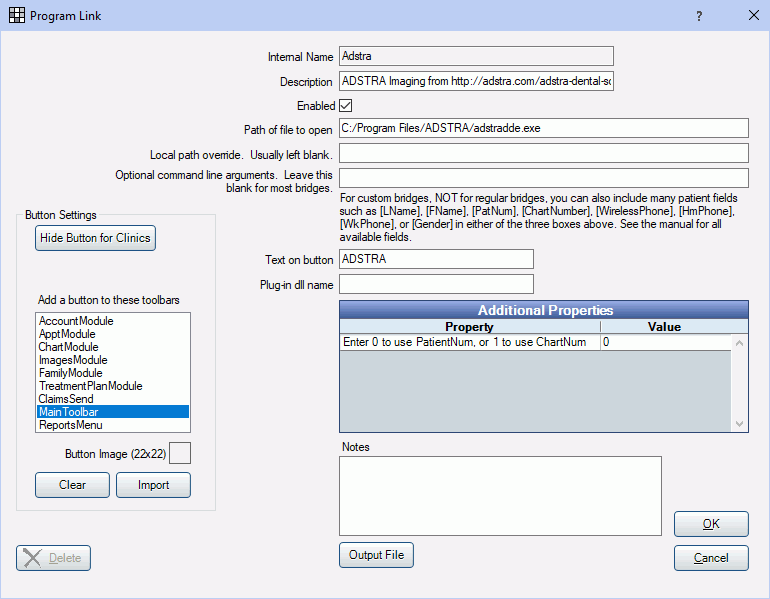Click the properties grid scroll up arrow

click(x=740, y=343)
